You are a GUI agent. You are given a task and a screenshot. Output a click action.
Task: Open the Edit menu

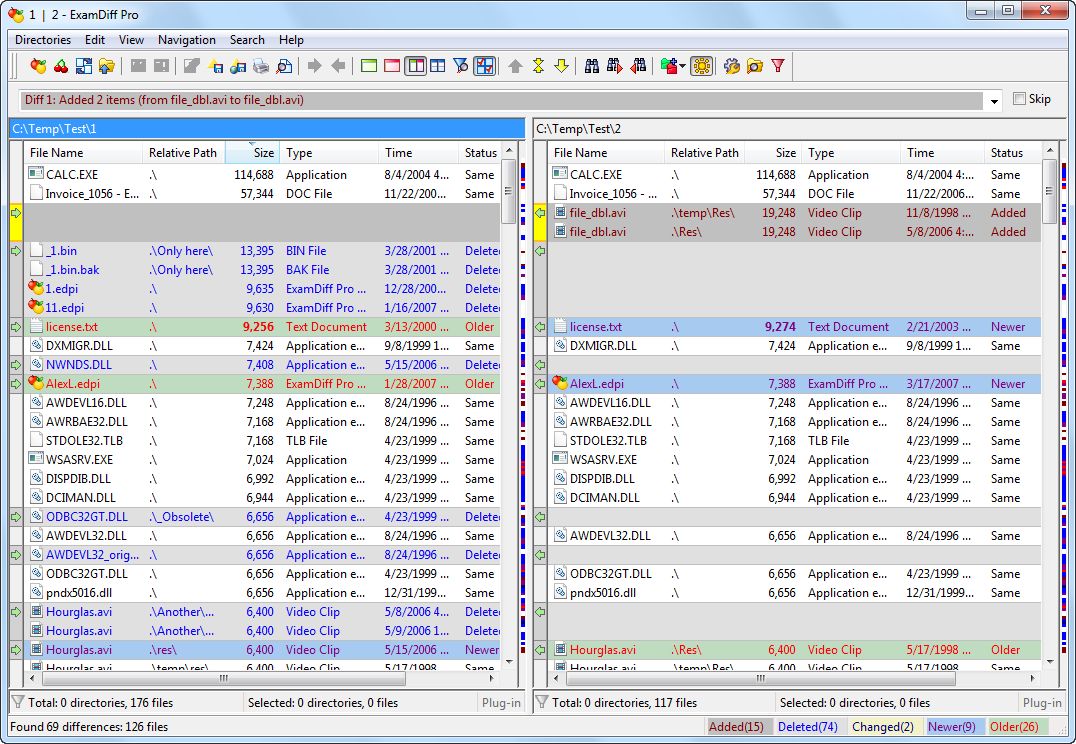pyautogui.click(x=95, y=40)
